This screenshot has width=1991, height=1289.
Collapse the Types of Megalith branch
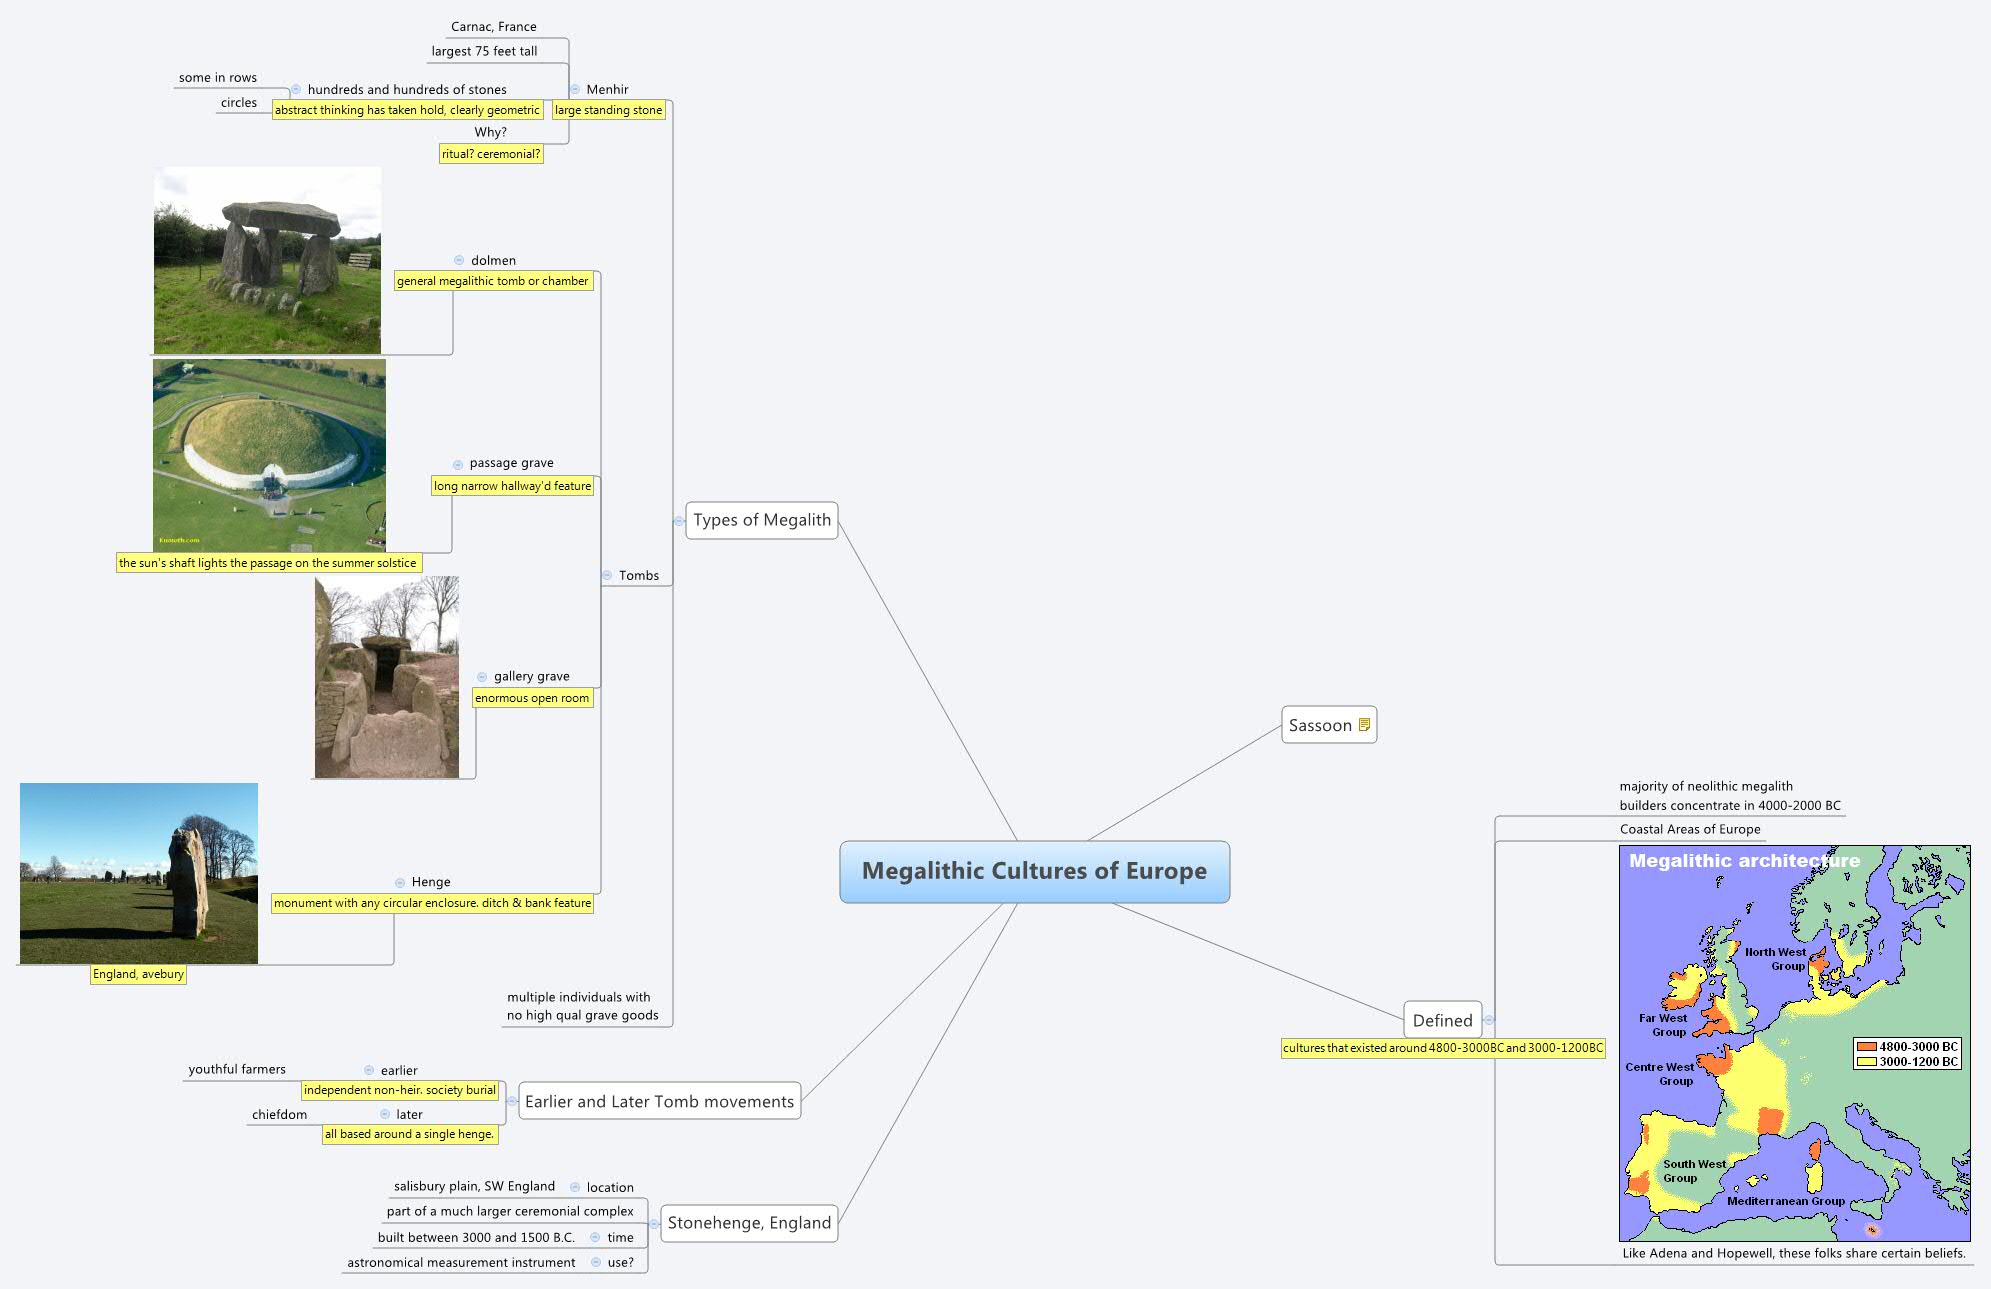pyautogui.click(x=679, y=520)
